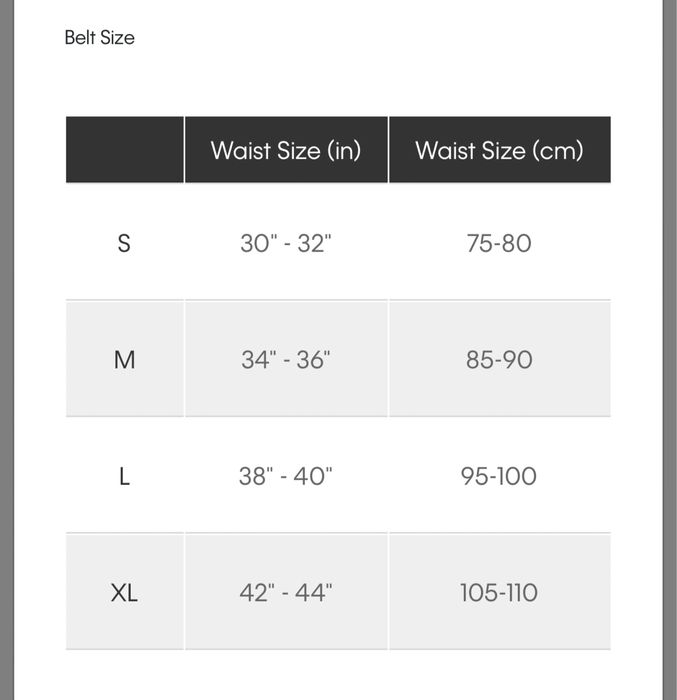Viewport: 677px width, 700px height.
Task: Select the XL size label cell
Action: (124, 592)
